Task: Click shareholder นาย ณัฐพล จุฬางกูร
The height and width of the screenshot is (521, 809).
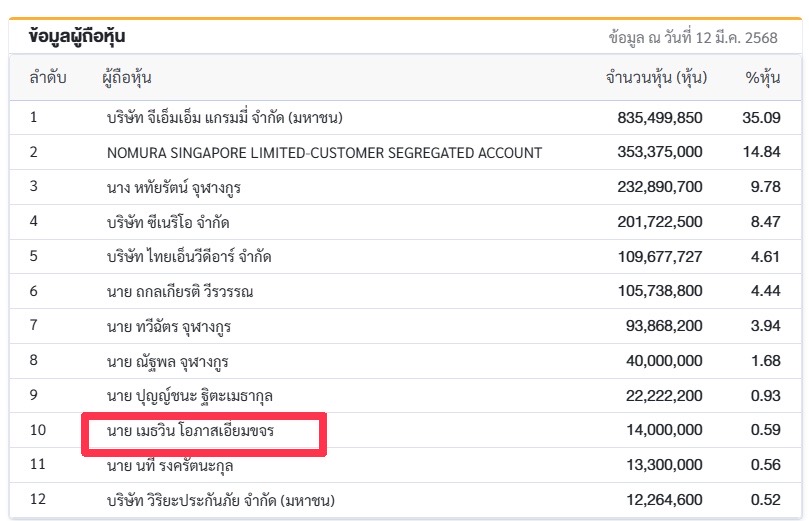Action: click(x=168, y=362)
